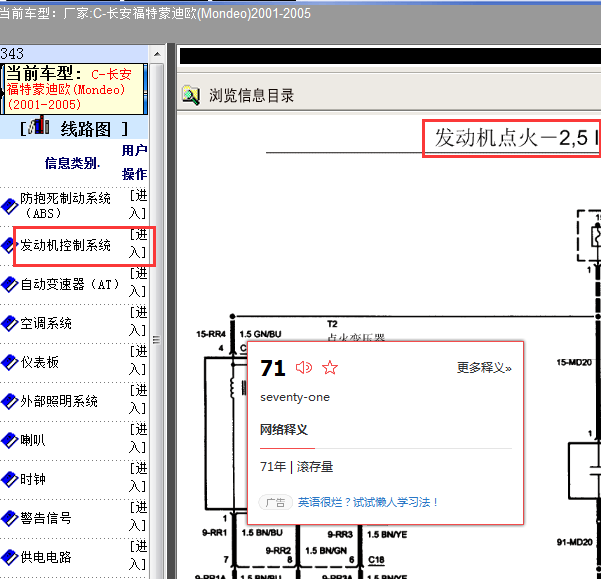Click the 信息类别 column header
Image resolution: width=601 pixels, height=579 pixels.
click(72, 163)
